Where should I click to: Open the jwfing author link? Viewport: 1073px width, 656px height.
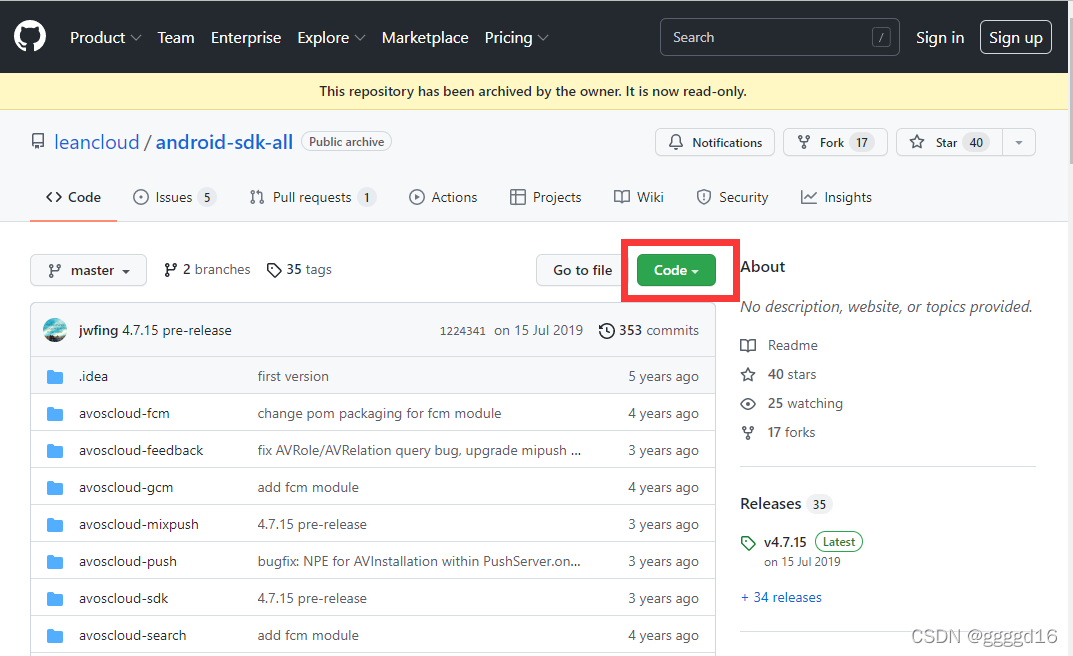tap(99, 330)
